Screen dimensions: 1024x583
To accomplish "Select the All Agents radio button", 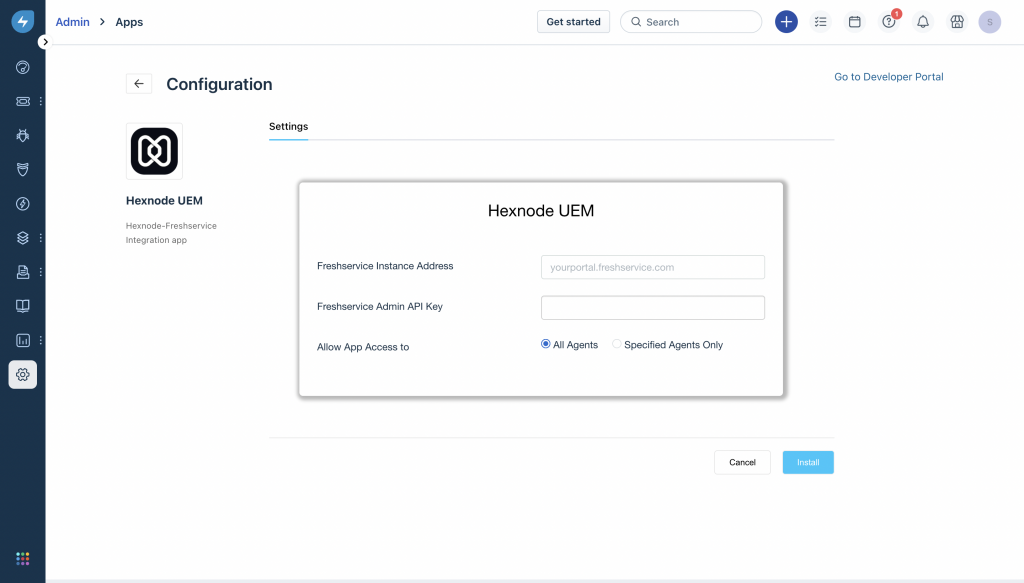I will click(x=543, y=344).
